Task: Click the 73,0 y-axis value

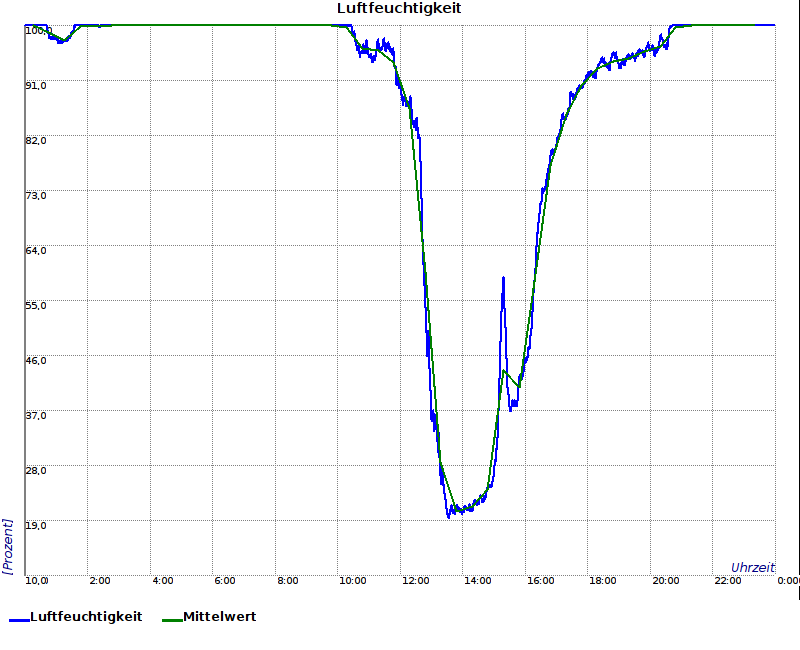Action: tap(36, 196)
